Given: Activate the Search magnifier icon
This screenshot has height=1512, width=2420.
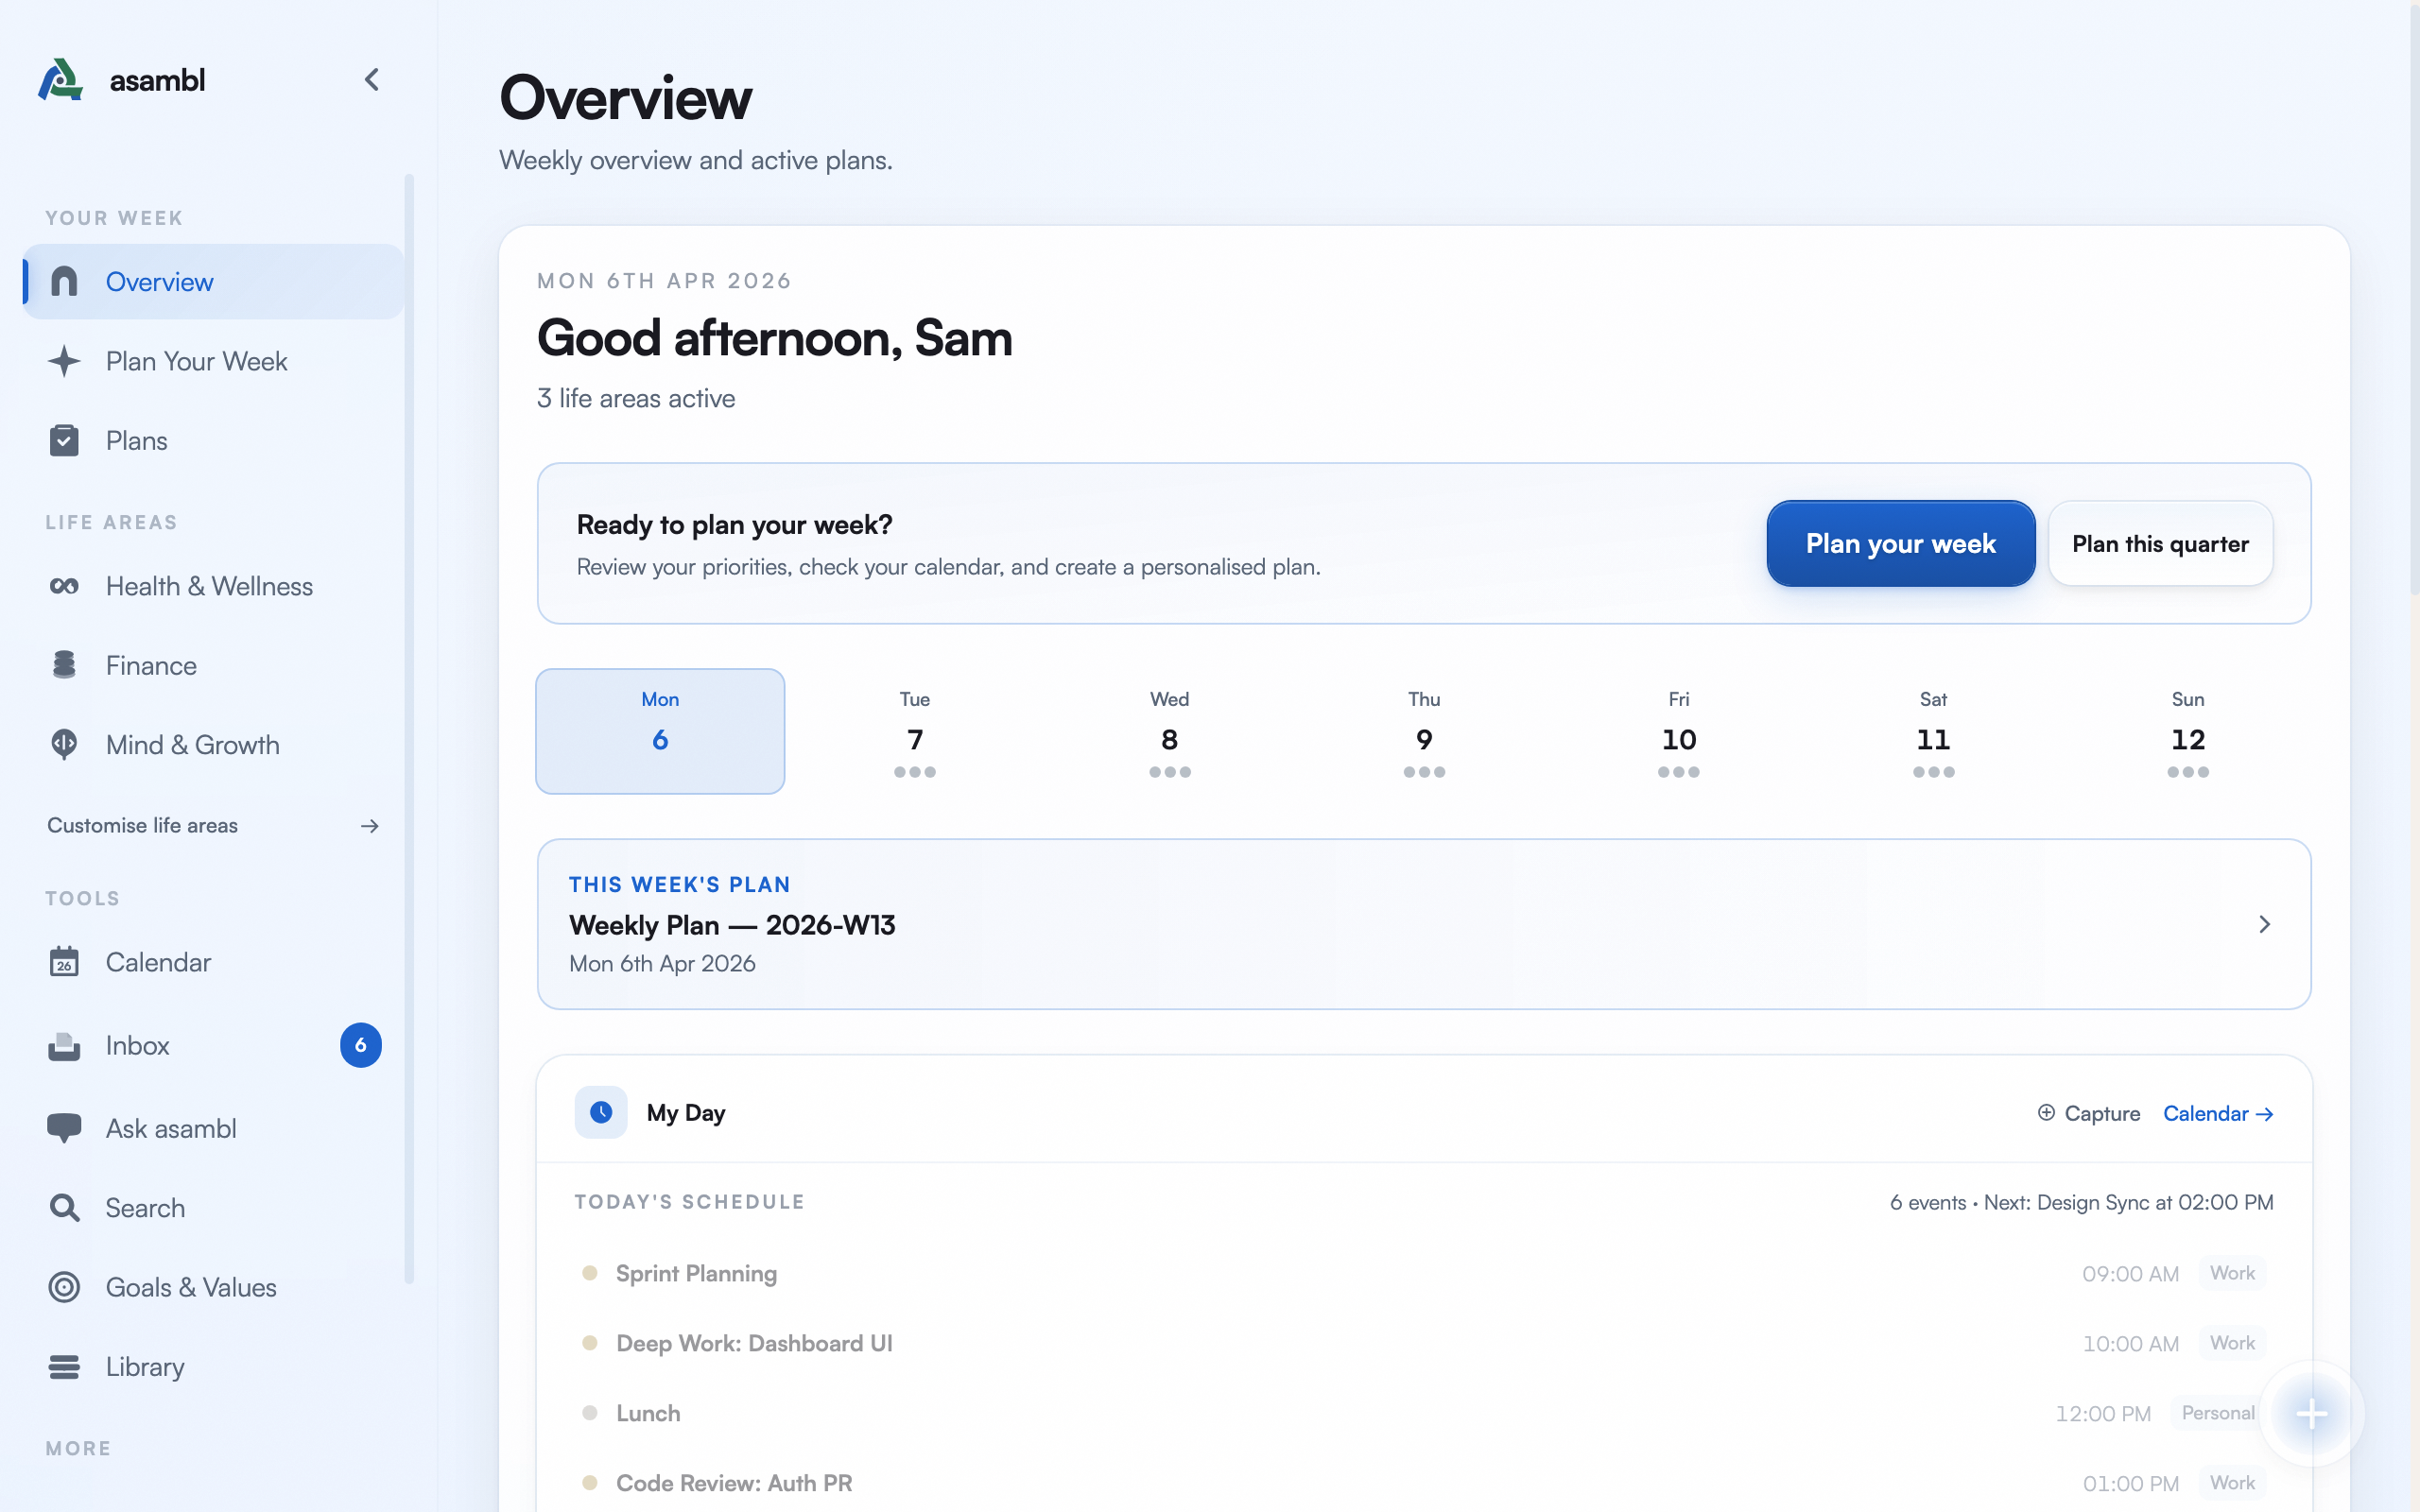Looking at the screenshot, I should coord(64,1208).
